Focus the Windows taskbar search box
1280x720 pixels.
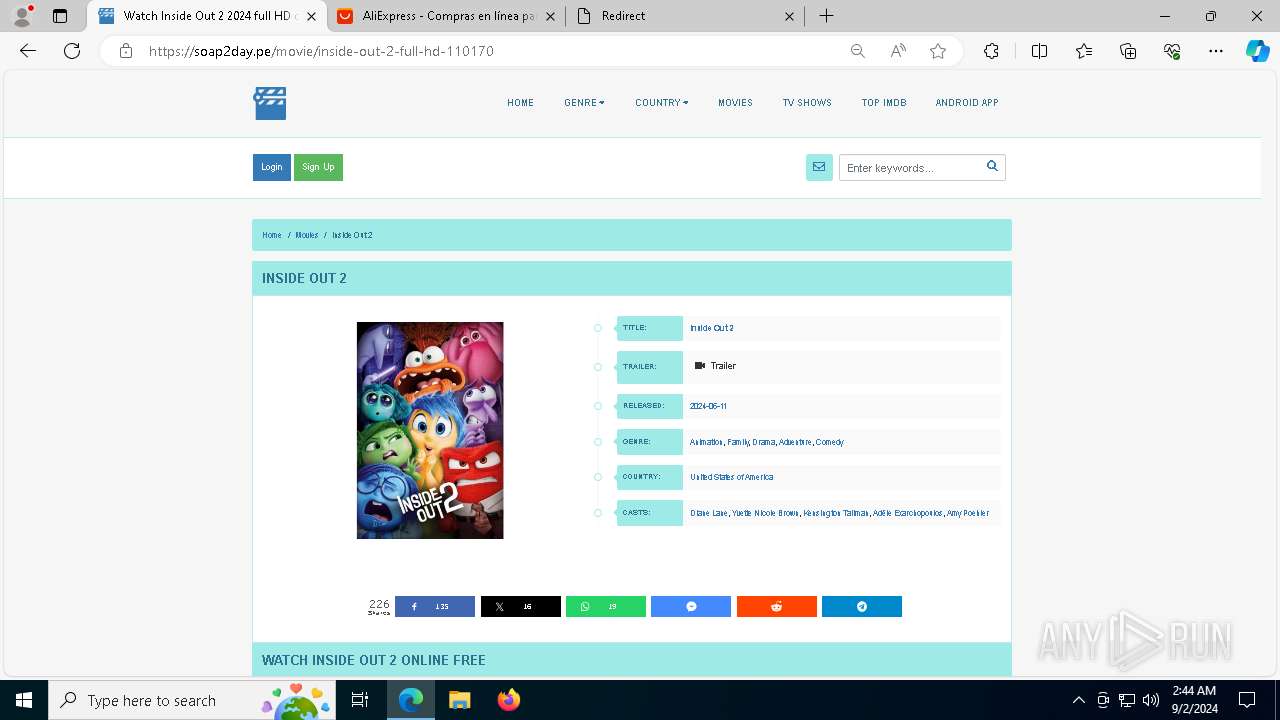192,700
